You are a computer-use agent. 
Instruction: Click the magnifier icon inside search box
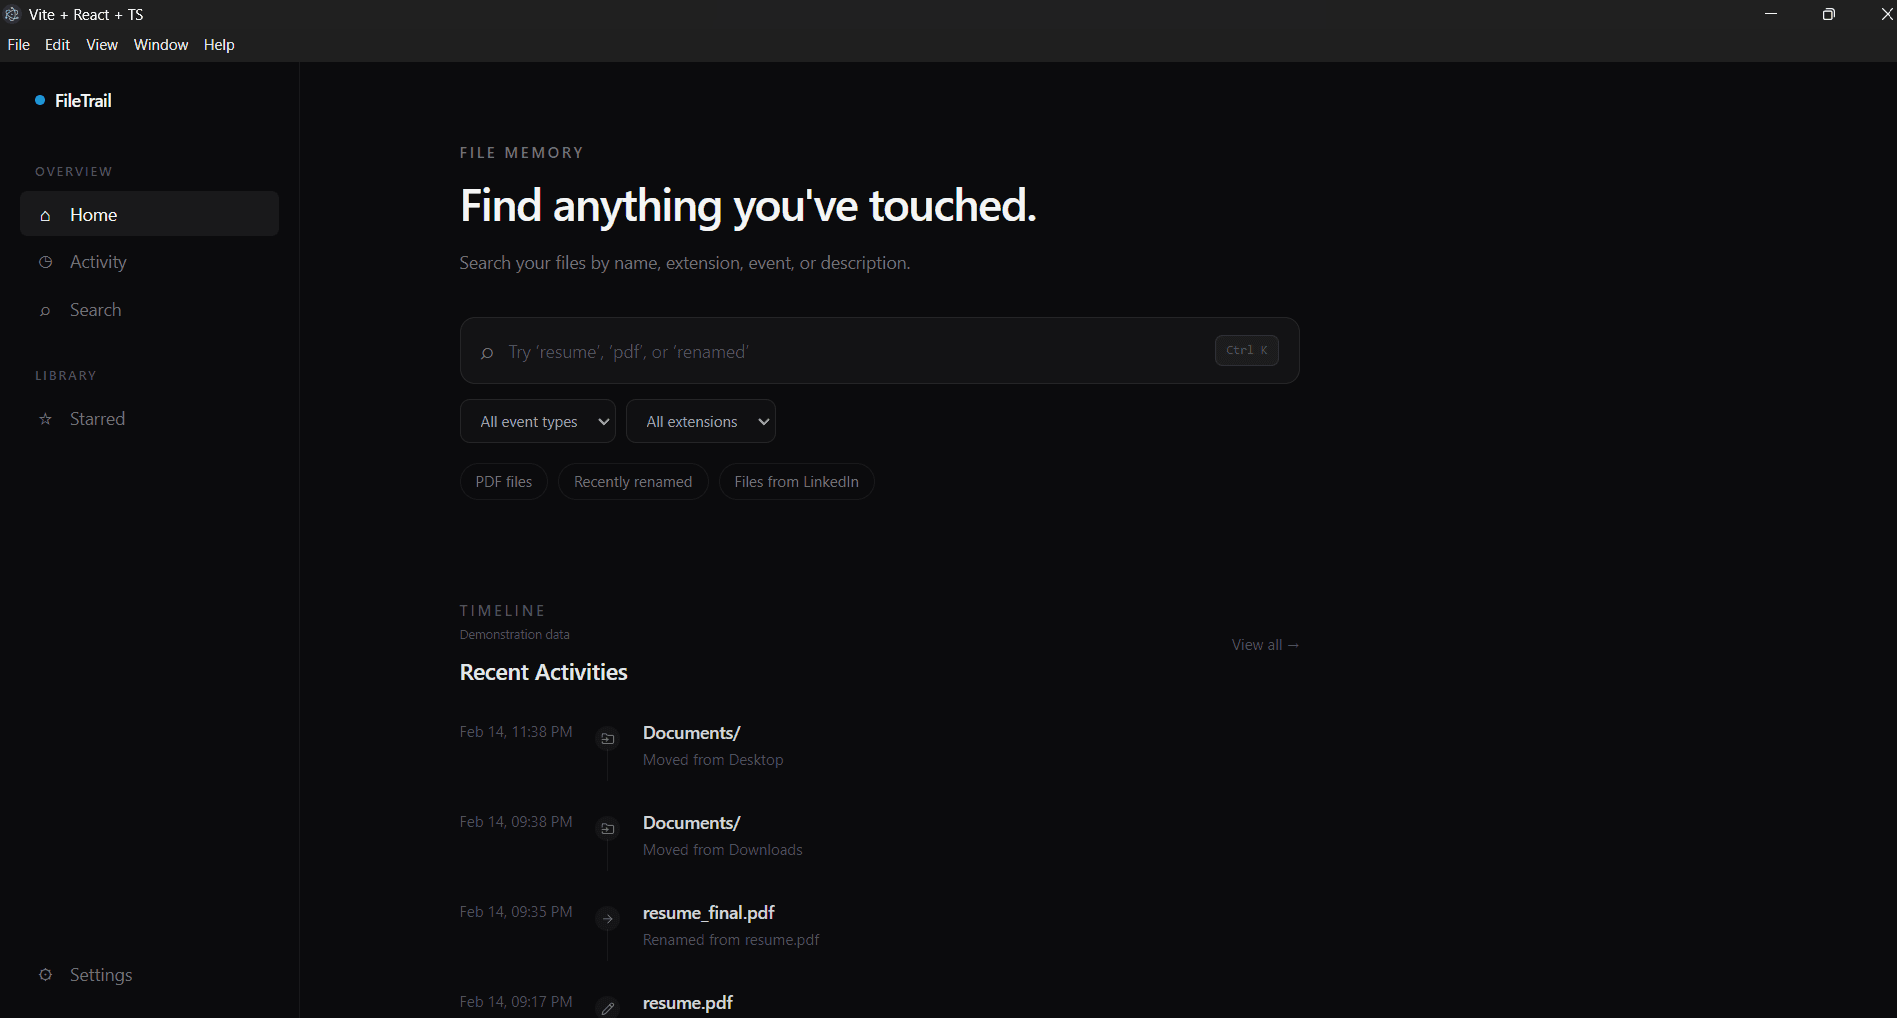point(487,353)
